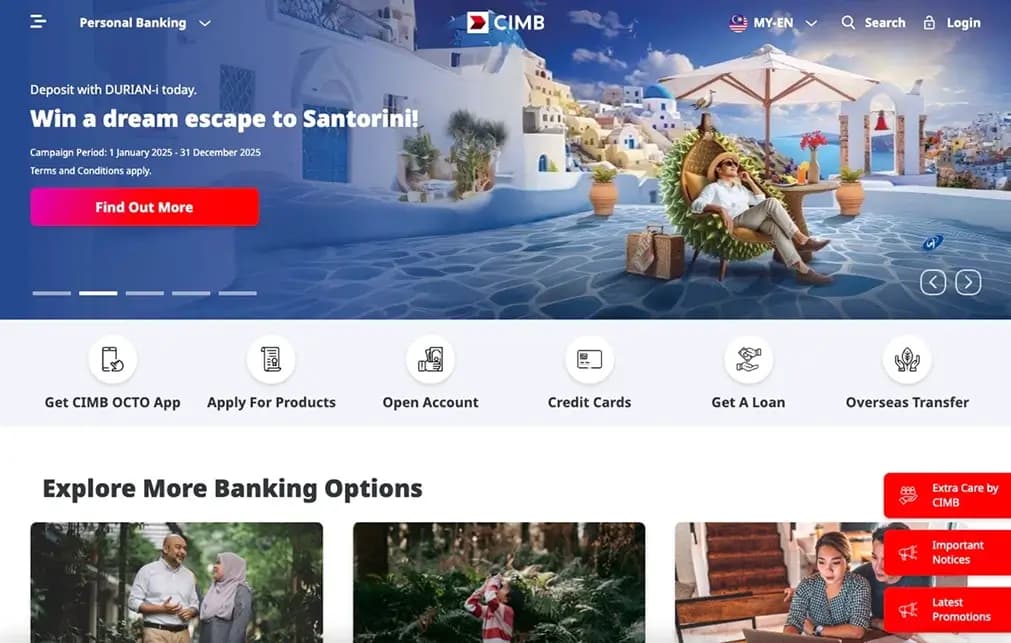Go to the next banner slide arrow
Viewport: 1011px width, 643px height.
[968, 282]
